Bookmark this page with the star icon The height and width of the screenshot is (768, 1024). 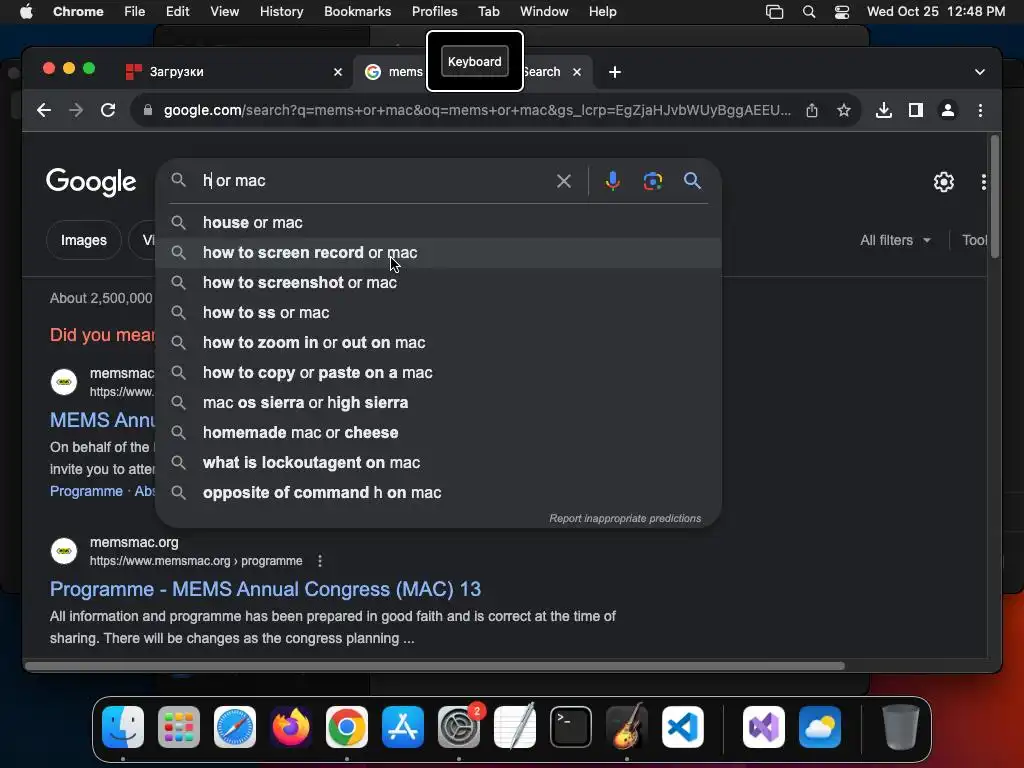point(844,110)
